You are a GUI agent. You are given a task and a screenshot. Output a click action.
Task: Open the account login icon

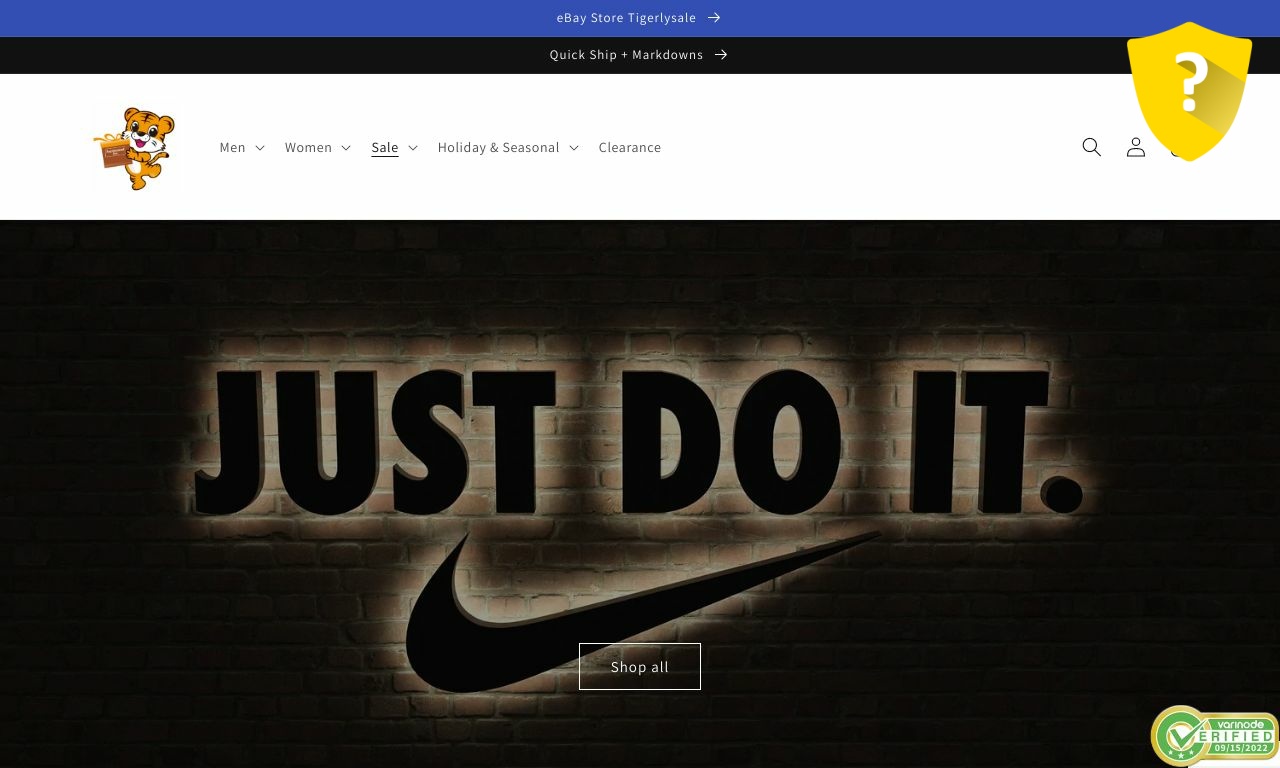click(x=1135, y=147)
